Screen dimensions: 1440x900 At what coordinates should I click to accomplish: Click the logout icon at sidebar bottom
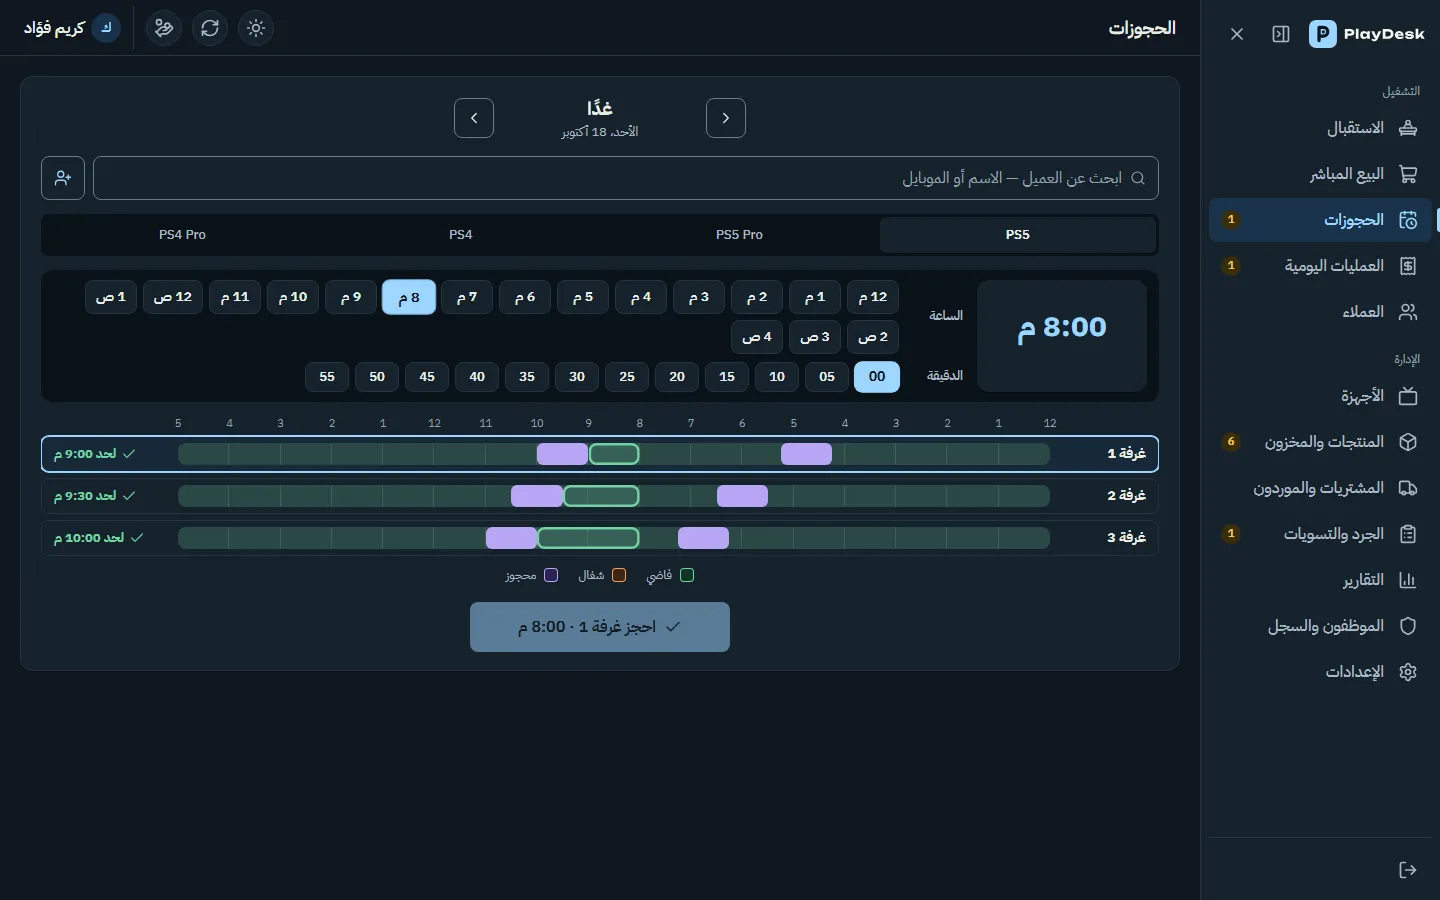1408,870
